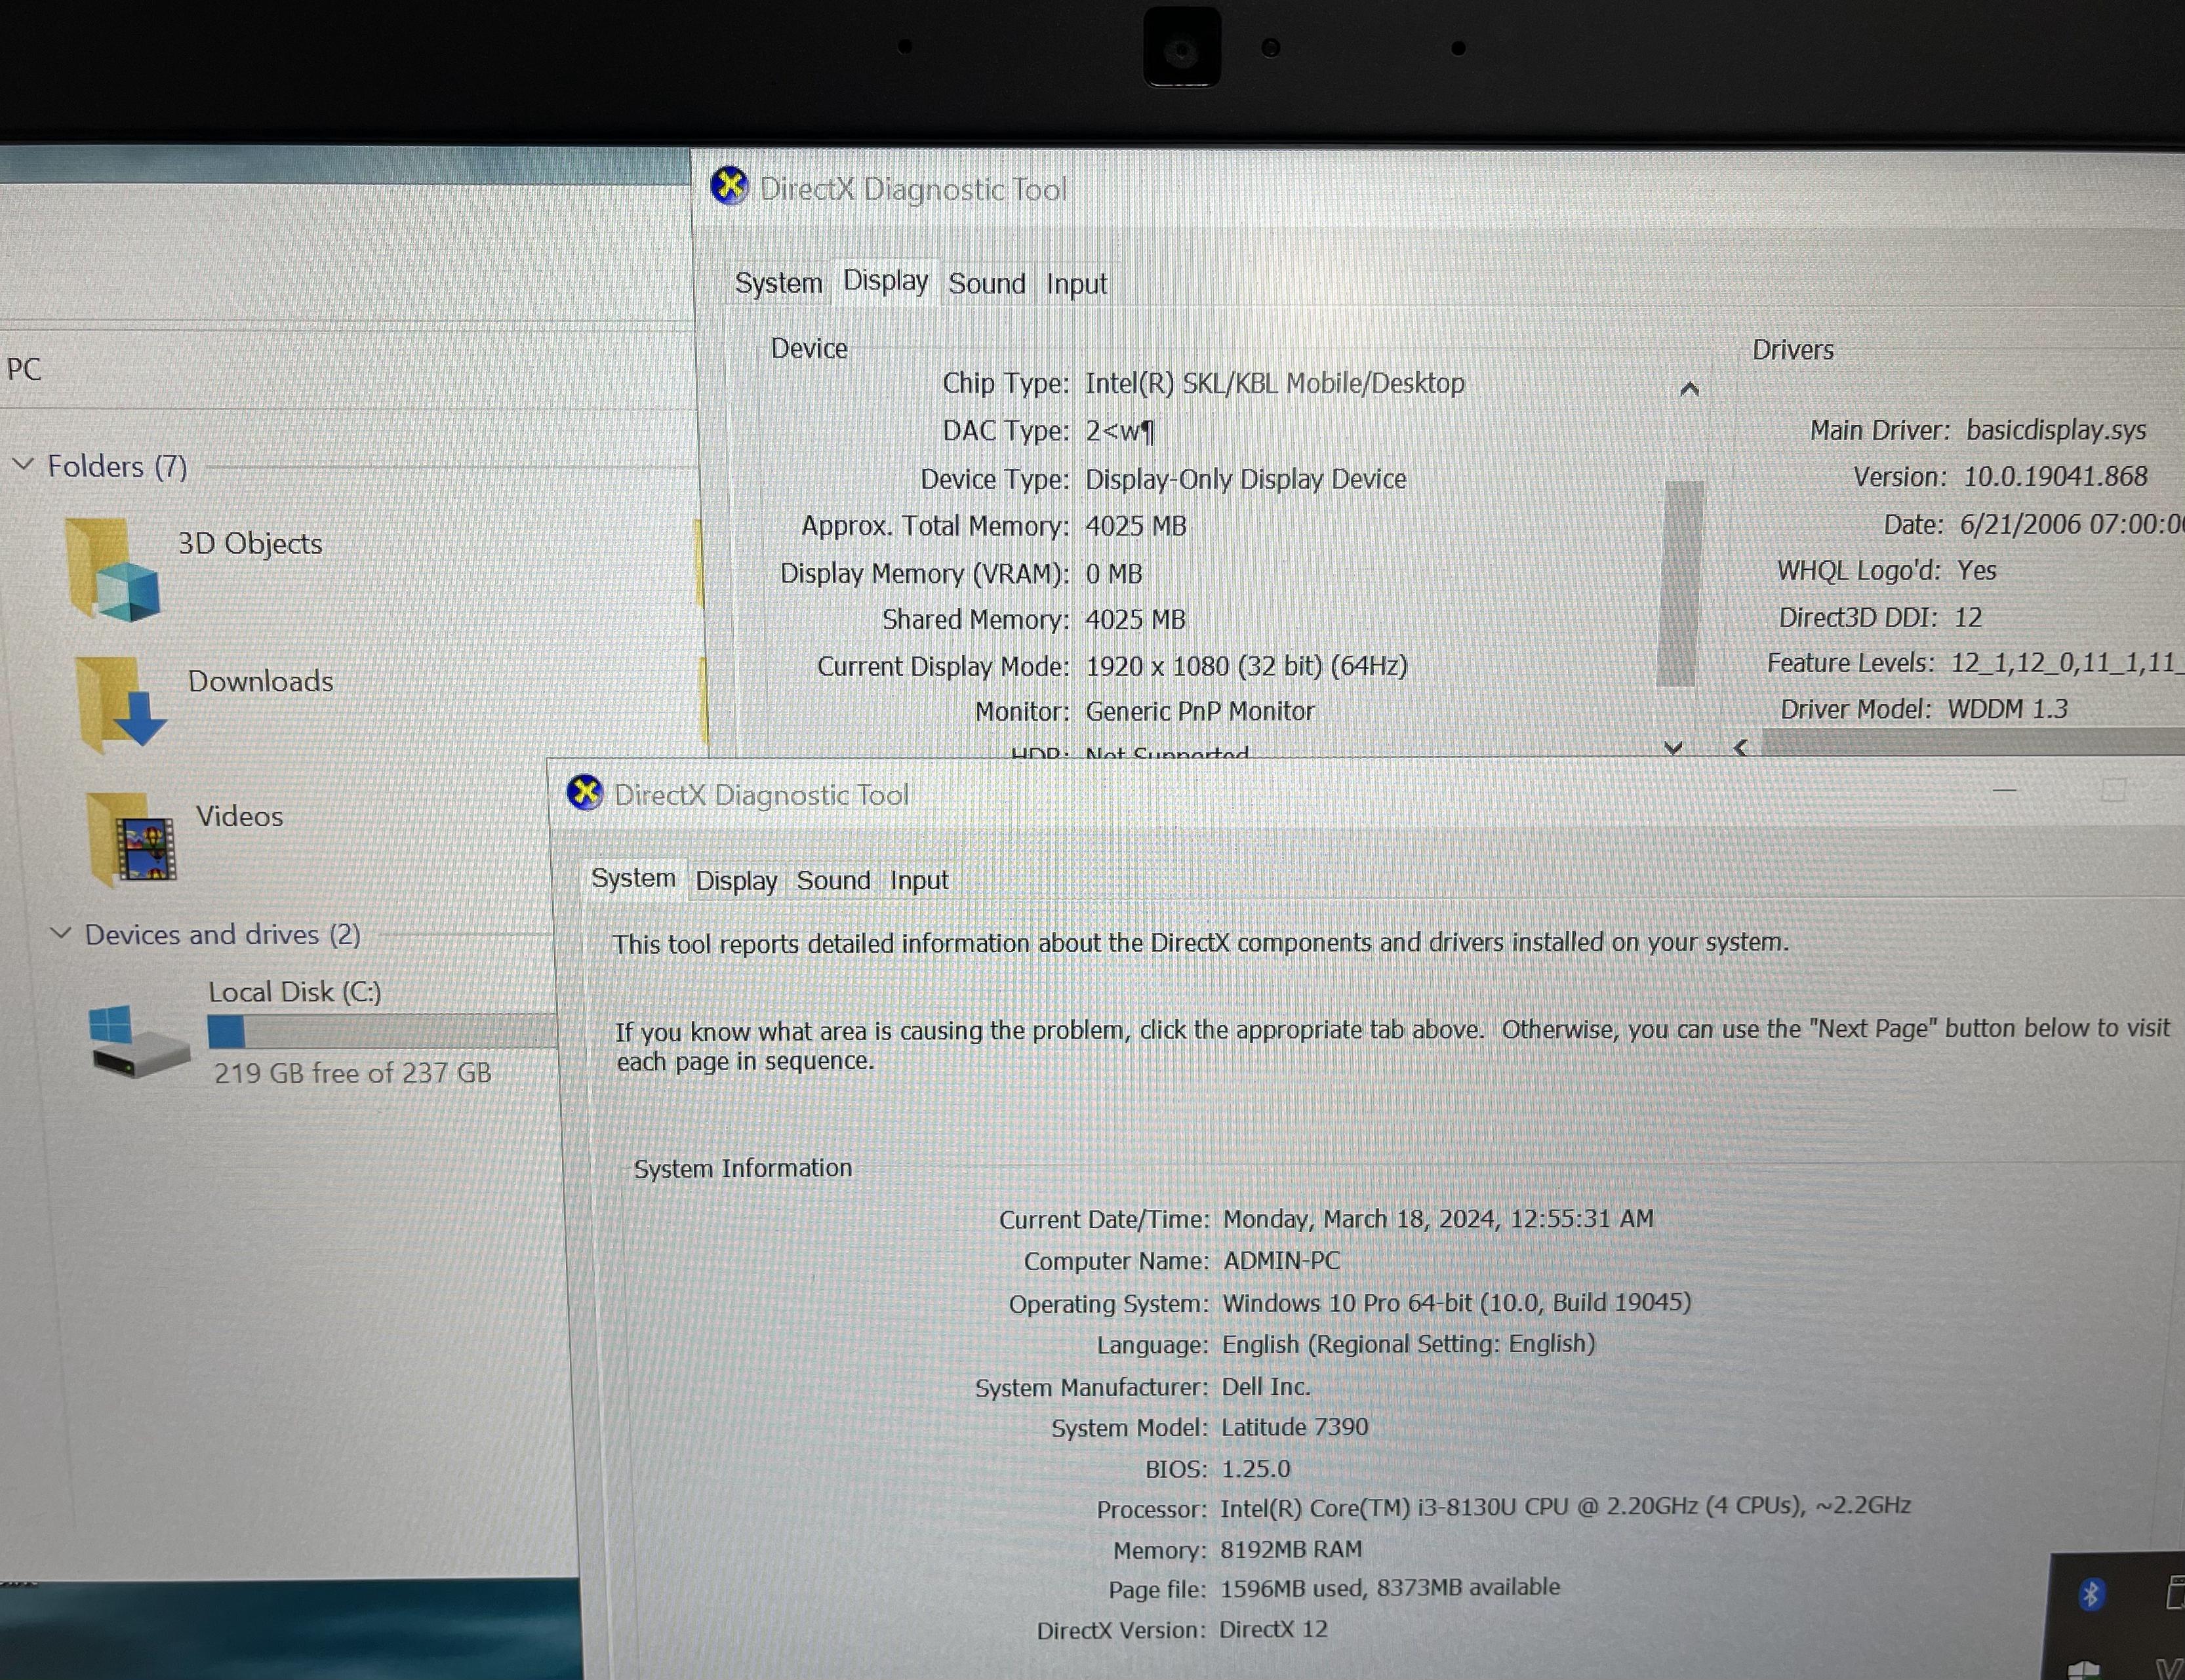Click the Display Memory (VRAM) value 0 MB

pyautogui.click(x=1114, y=574)
